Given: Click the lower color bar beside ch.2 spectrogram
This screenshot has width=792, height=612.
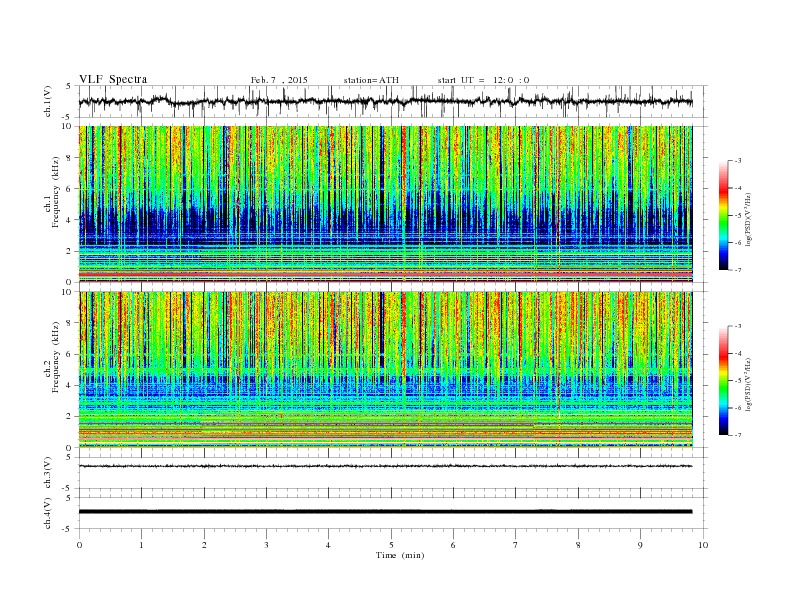Looking at the screenshot, I should (723, 380).
